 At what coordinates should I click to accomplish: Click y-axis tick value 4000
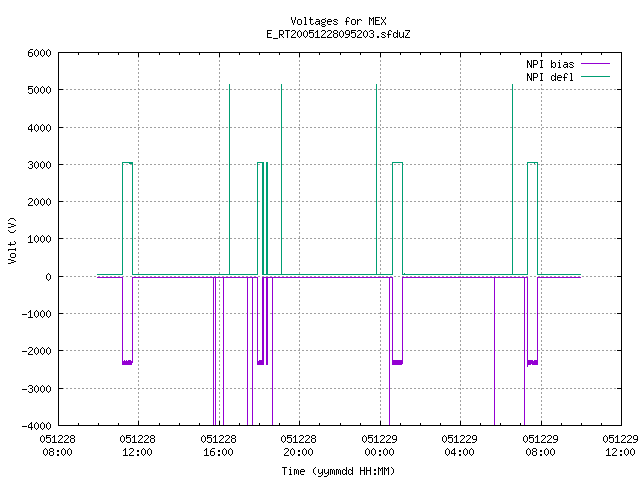tap(39, 128)
